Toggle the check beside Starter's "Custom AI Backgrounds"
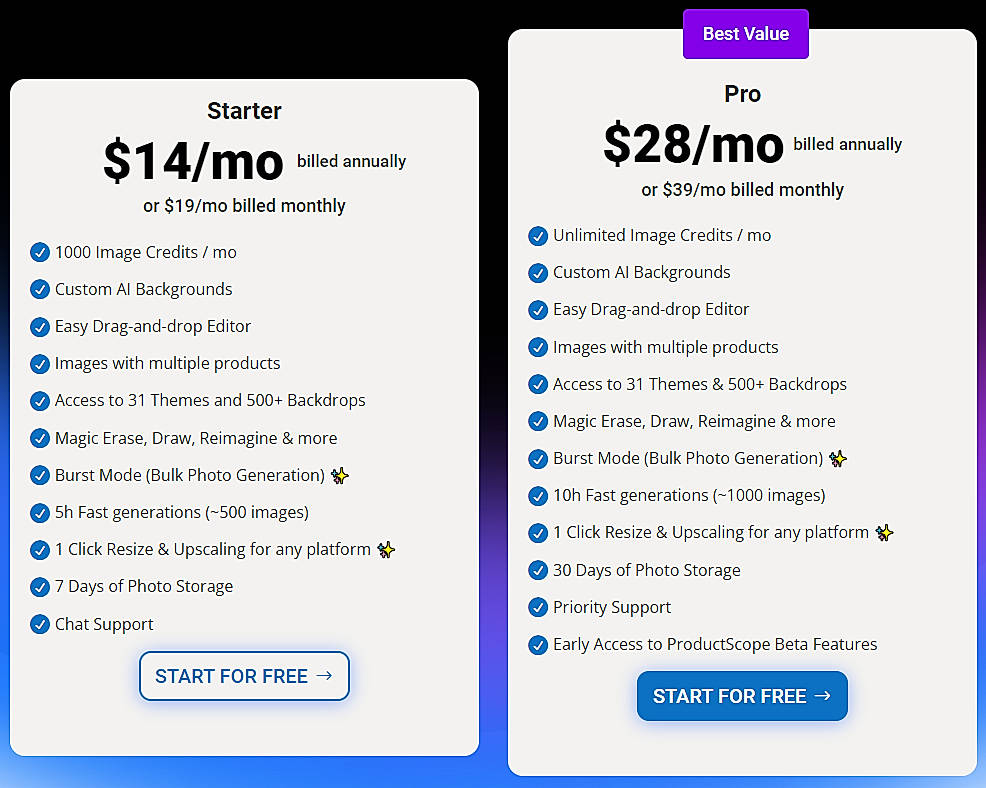986x788 pixels. [40, 290]
